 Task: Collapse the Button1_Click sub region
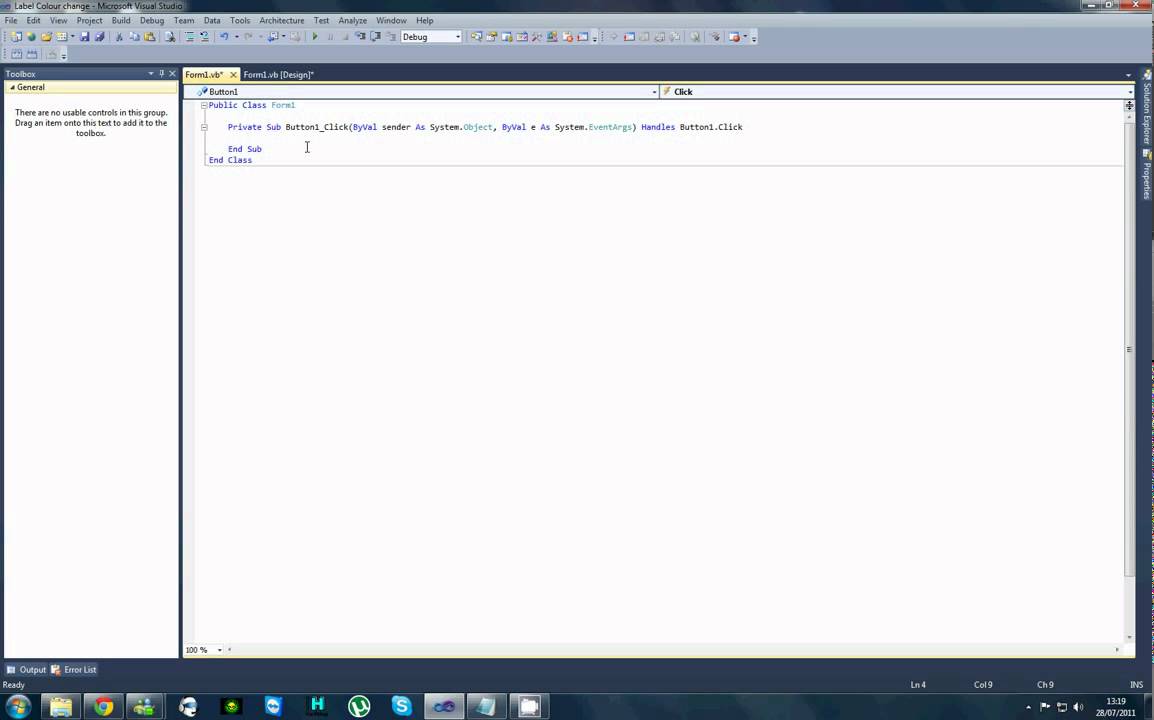pos(204,127)
